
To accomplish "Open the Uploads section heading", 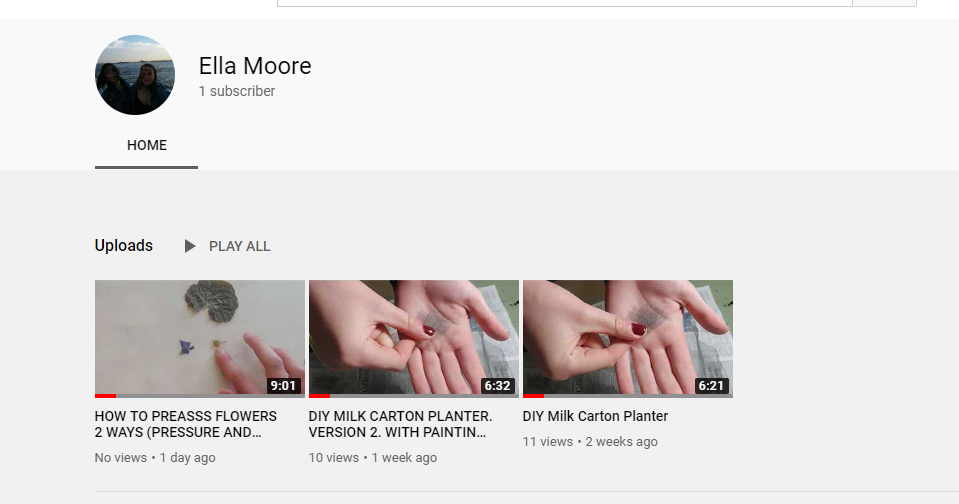I will [x=124, y=246].
